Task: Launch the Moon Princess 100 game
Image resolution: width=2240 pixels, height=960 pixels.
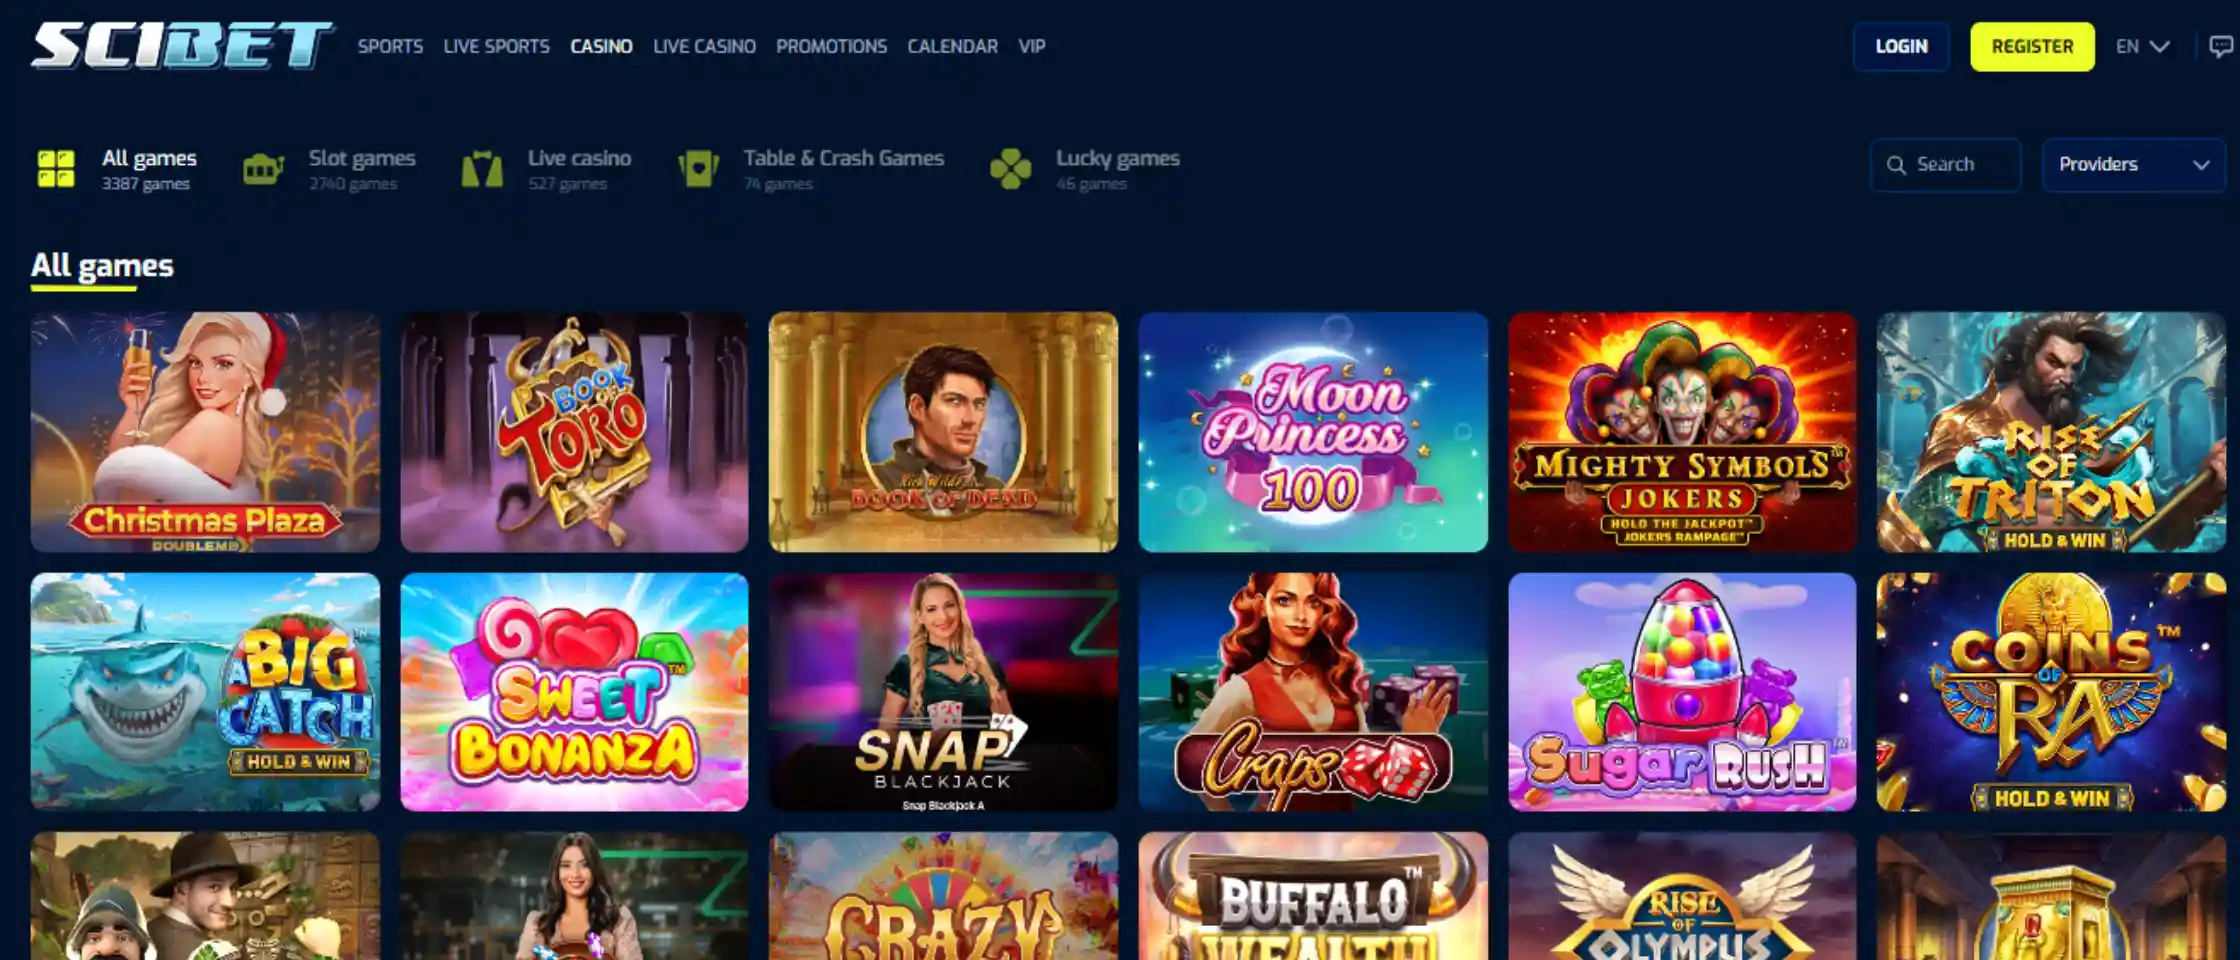Action: (x=1313, y=432)
